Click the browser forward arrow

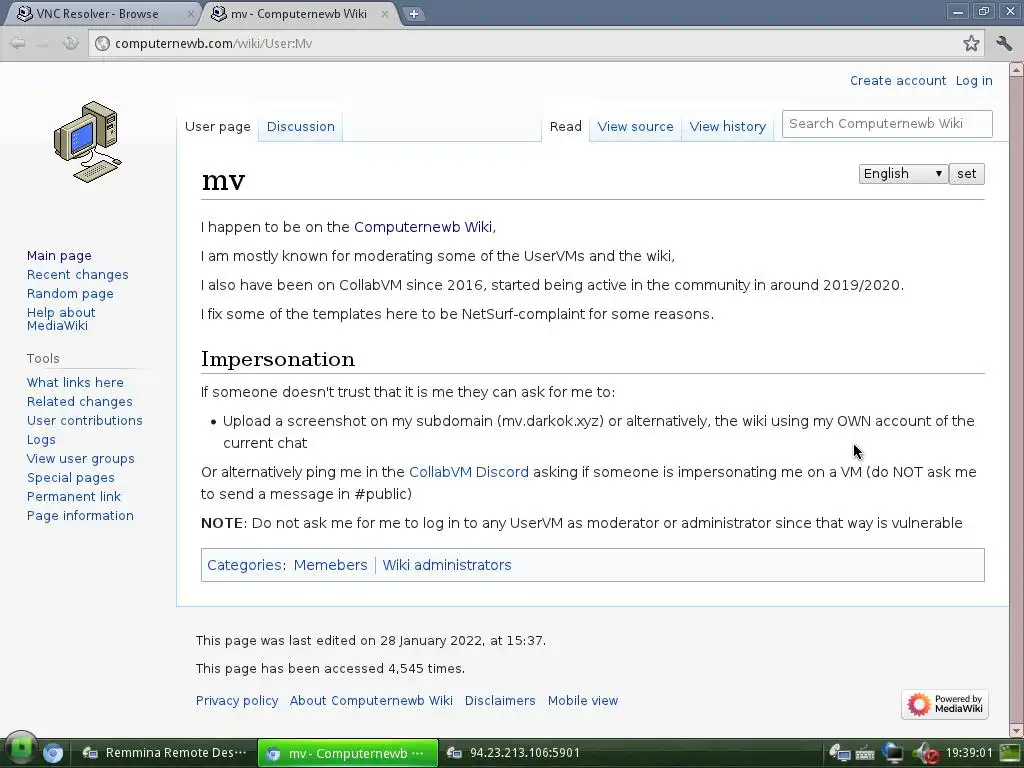tap(43, 43)
